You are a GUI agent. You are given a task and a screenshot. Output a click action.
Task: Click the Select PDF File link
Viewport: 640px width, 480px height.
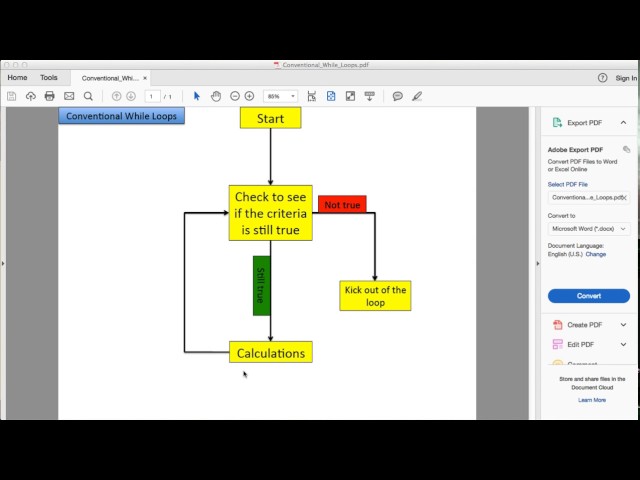pos(567,184)
